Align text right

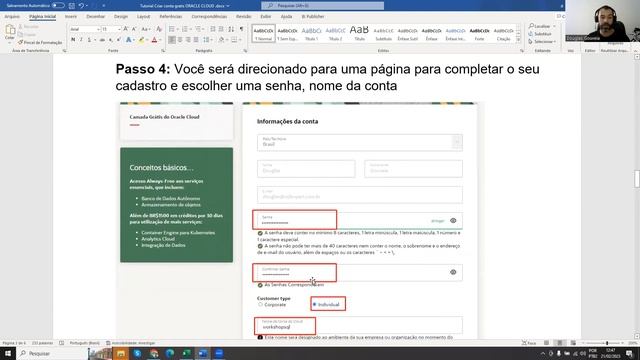(x=188, y=40)
